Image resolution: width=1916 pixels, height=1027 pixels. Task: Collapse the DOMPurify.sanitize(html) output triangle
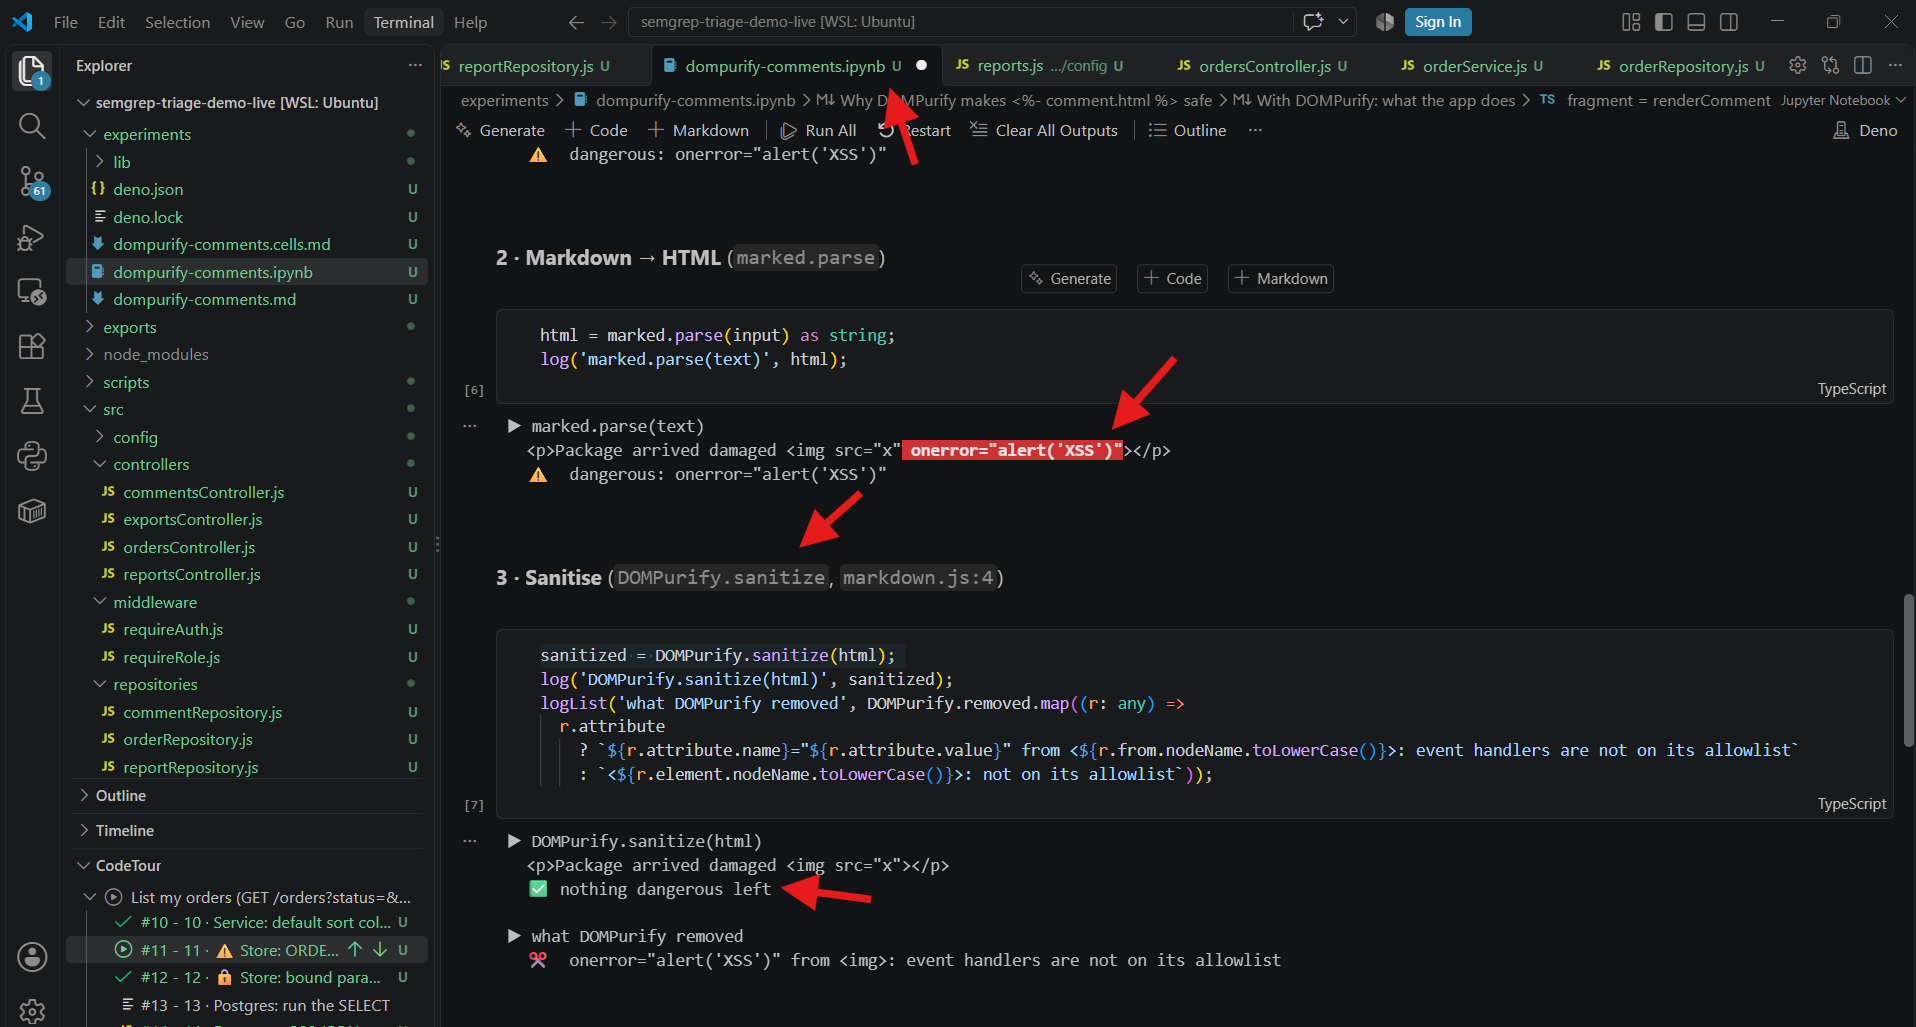pyautogui.click(x=514, y=841)
